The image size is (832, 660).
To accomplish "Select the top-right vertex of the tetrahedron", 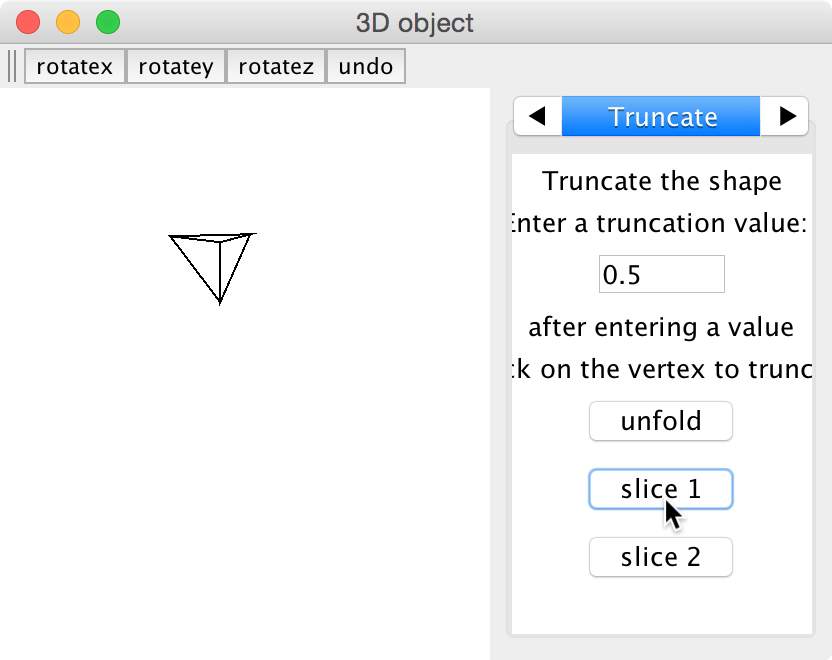I will point(253,234).
